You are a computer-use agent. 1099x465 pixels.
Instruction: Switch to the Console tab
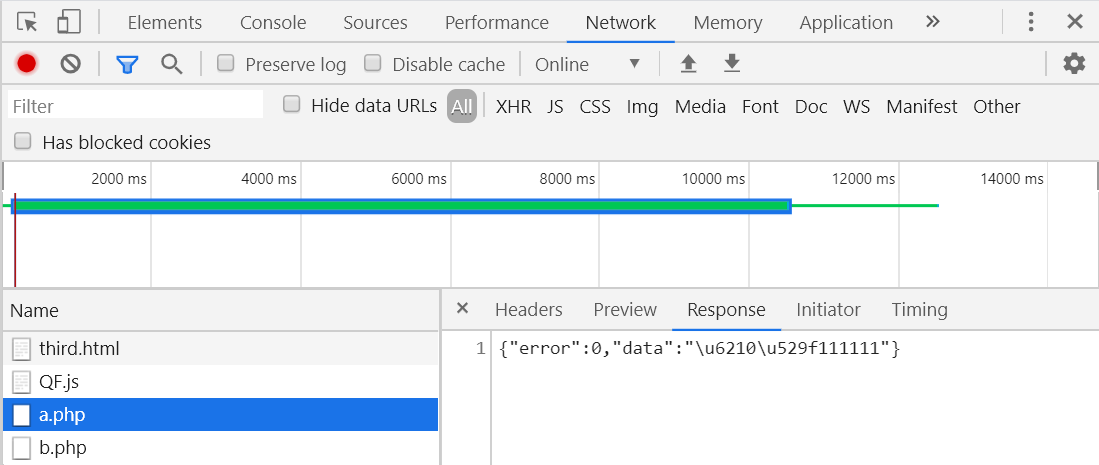point(273,22)
